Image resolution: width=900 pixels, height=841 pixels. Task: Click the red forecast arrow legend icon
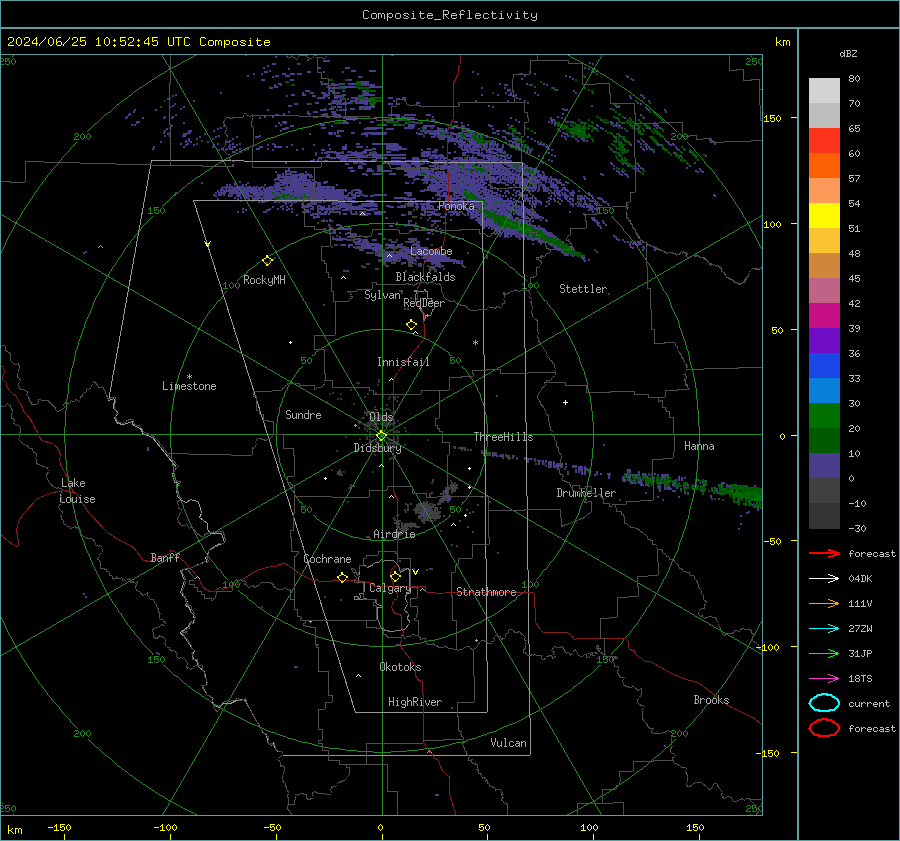point(824,553)
